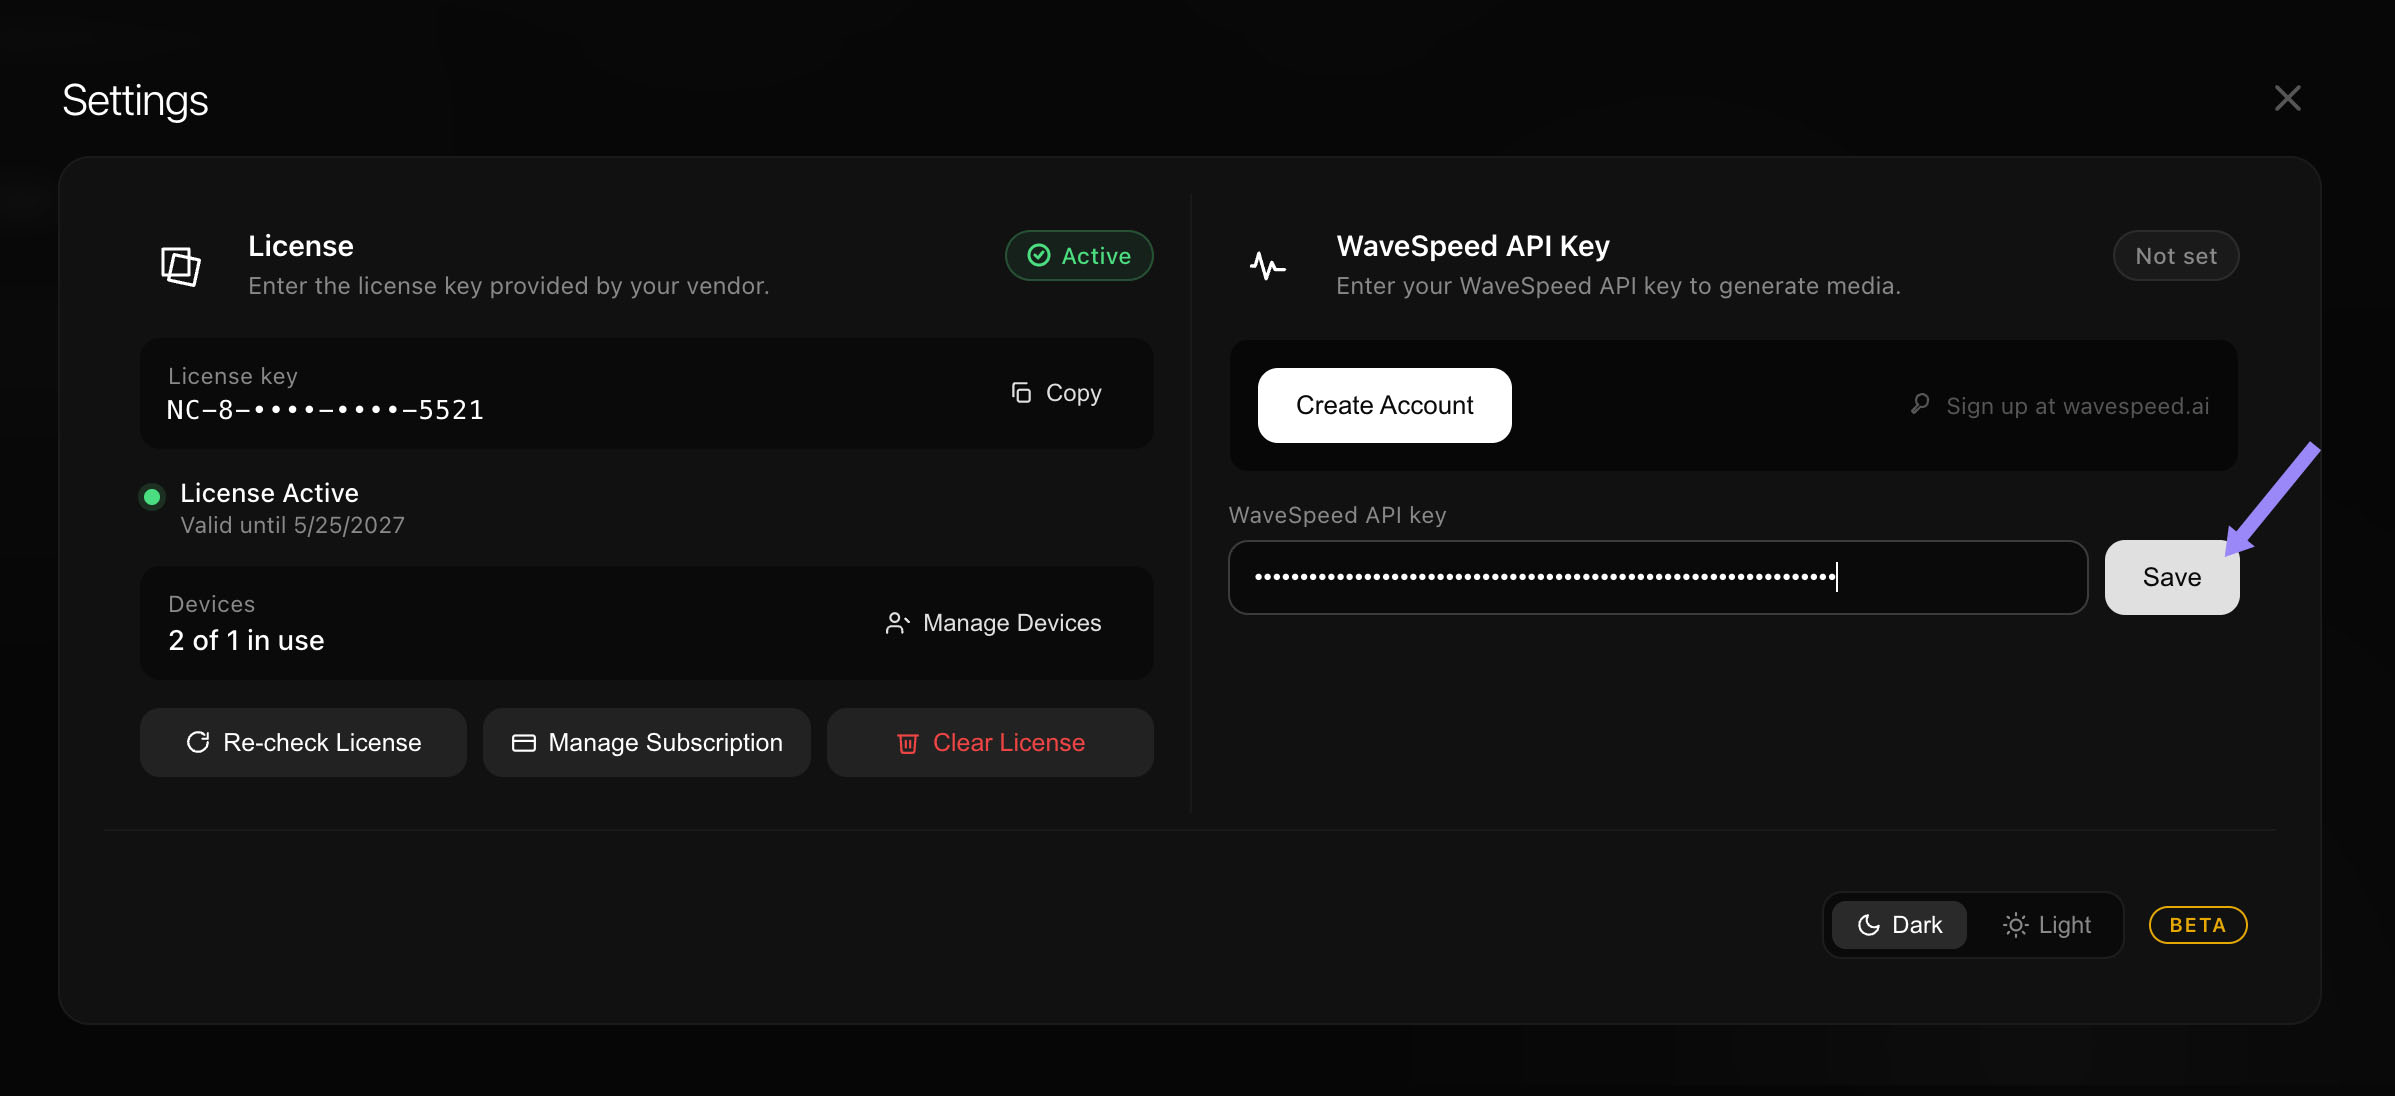Save the WaveSpeed API key
This screenshot has width=2395, height=1096.
[2172, 577]
